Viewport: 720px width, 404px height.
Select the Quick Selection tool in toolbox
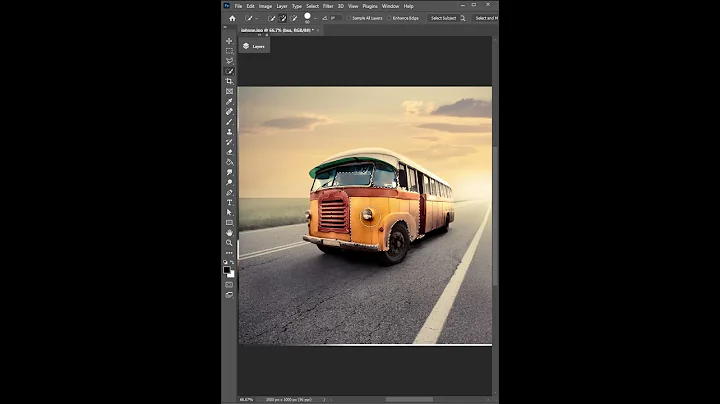(x=229, y=71)
